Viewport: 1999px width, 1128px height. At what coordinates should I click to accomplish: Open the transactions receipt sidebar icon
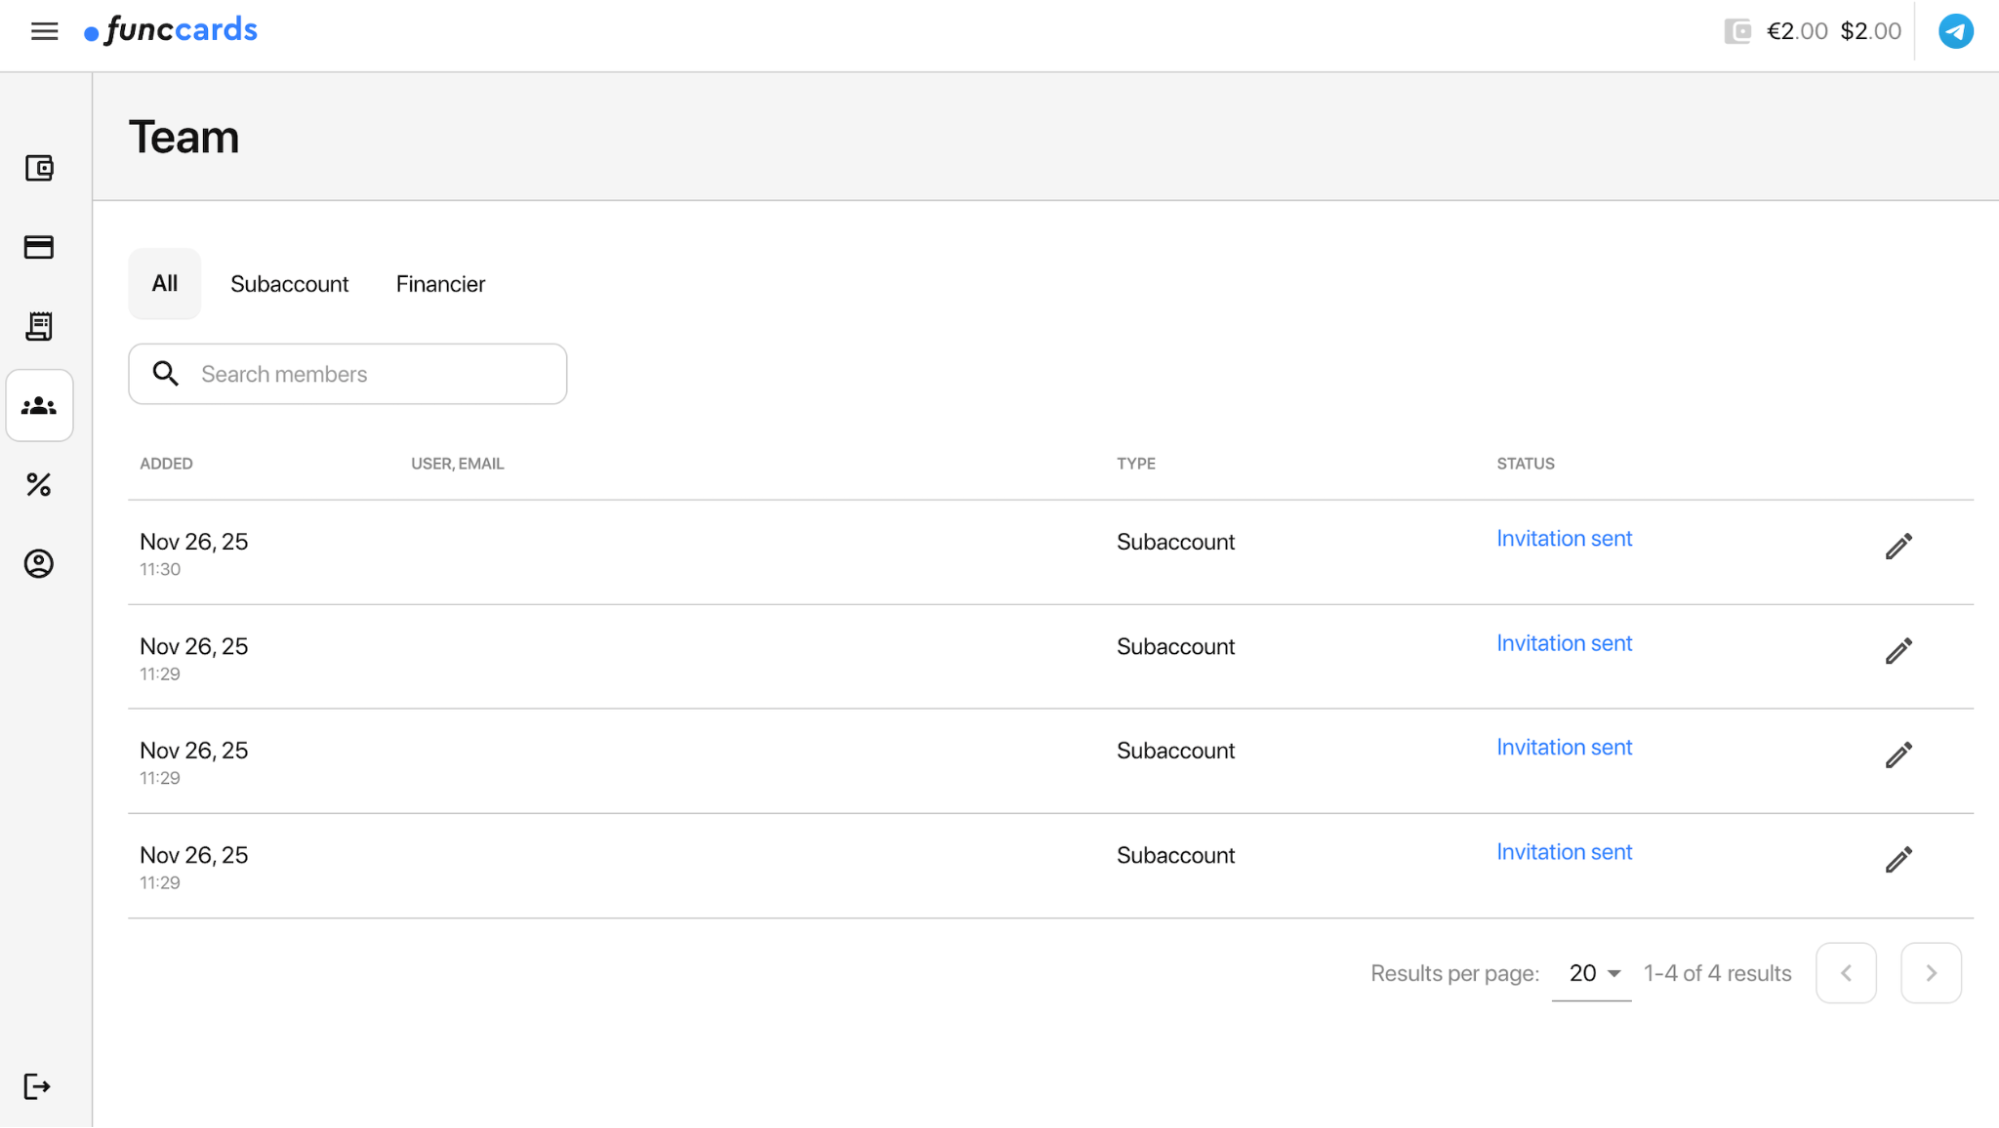coord(39,326)
